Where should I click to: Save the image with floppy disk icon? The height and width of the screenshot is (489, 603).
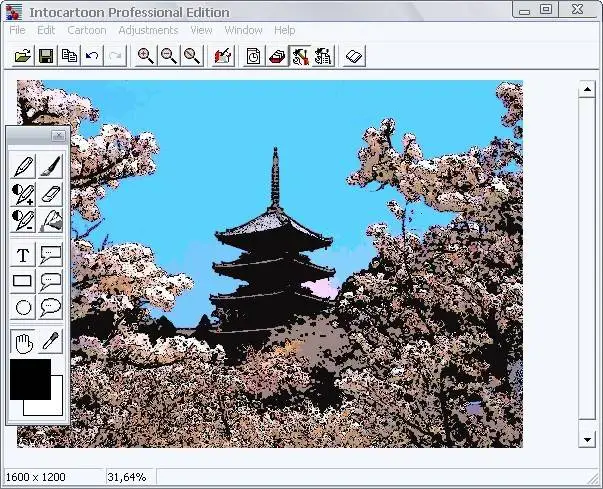coord(46,56)
